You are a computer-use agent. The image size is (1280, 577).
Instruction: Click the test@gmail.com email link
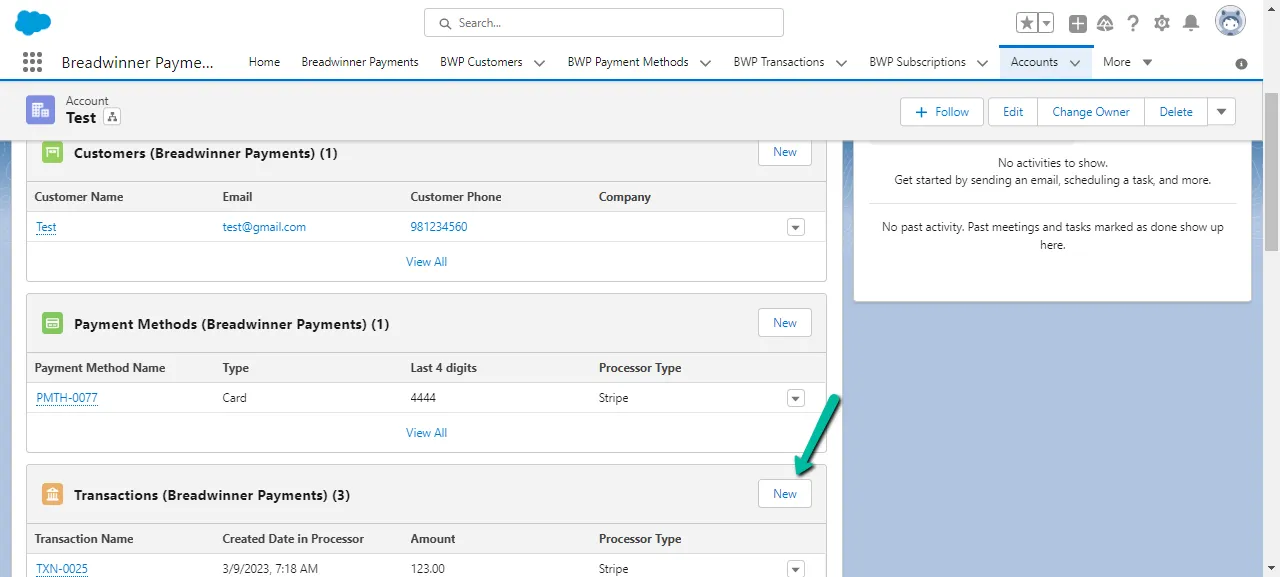[264, 227]
